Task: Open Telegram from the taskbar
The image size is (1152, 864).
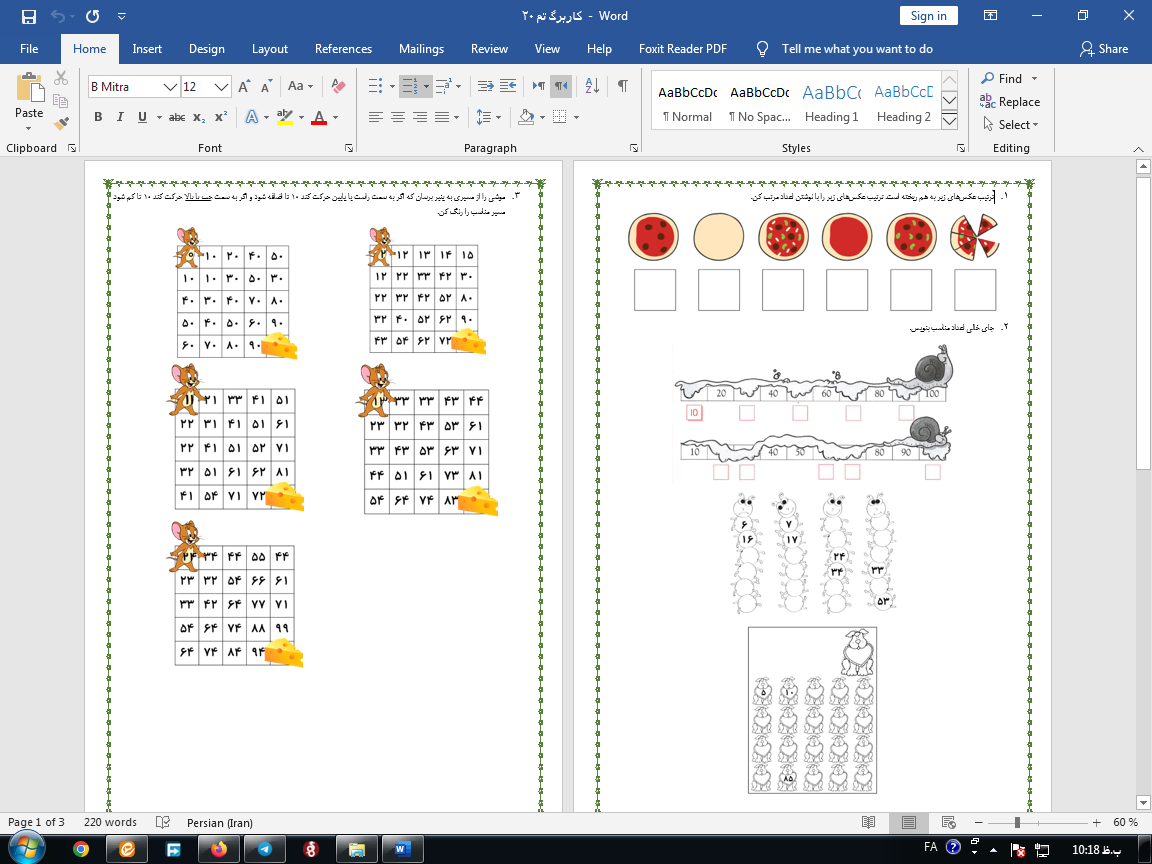Action: [x=264, y=848]
